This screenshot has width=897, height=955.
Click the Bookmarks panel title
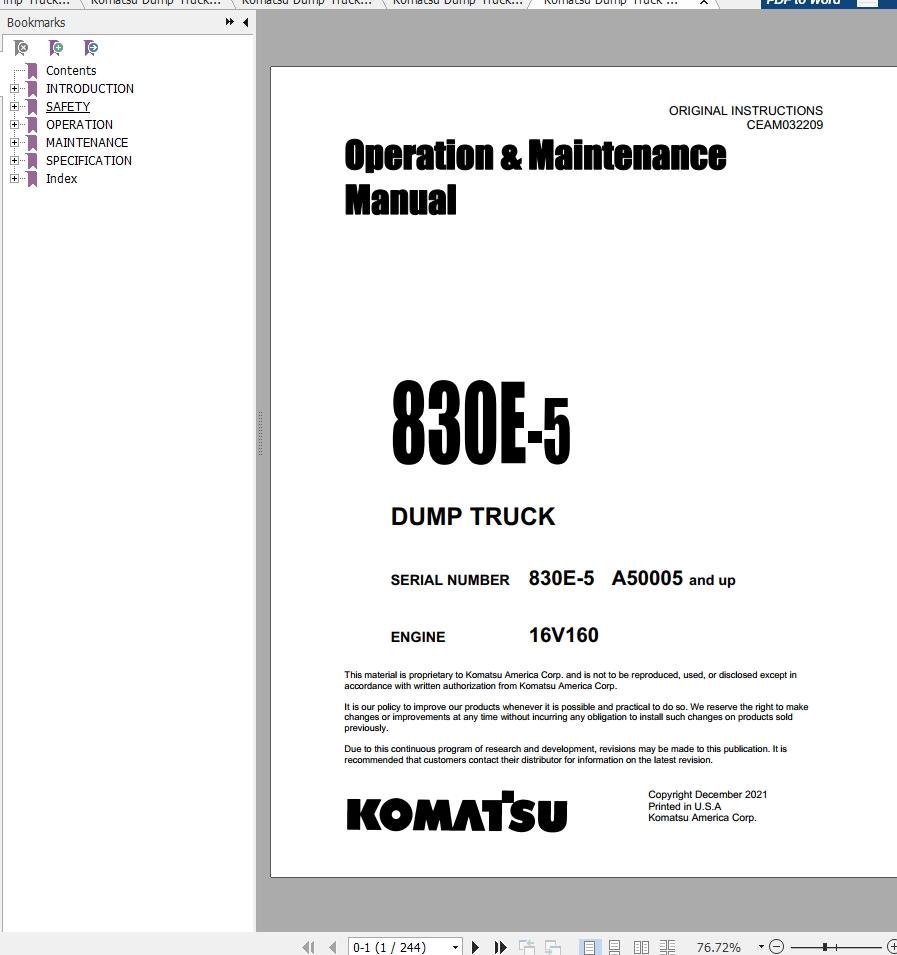[36, 23]
